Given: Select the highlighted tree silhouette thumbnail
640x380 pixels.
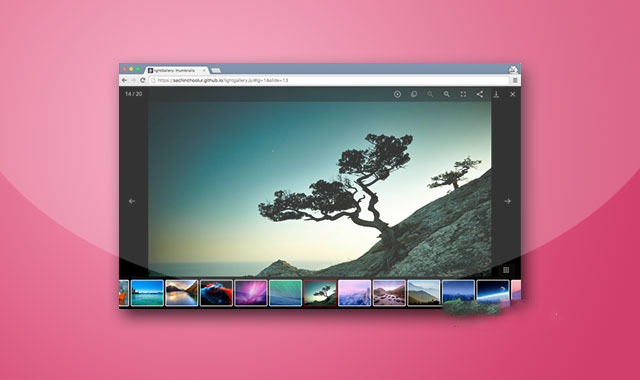Looking at the screenshot, I should (320, 293).
